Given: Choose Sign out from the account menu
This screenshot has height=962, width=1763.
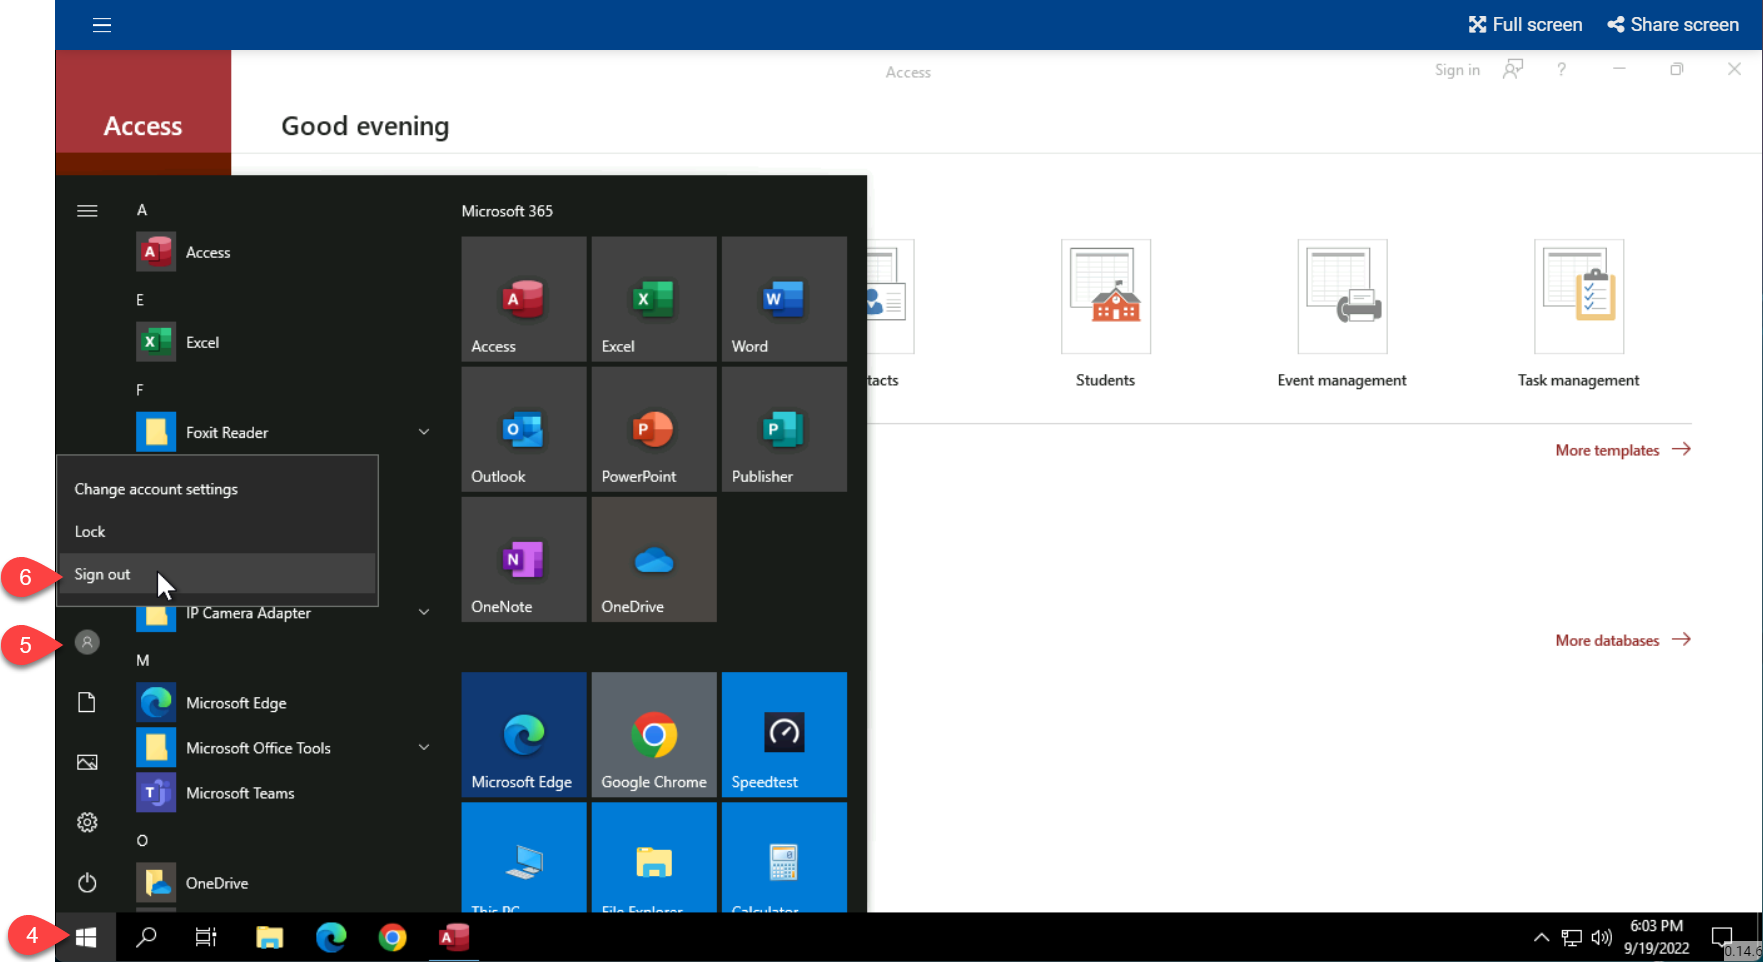Looking at the screenshot, I should tap(217, 574).
